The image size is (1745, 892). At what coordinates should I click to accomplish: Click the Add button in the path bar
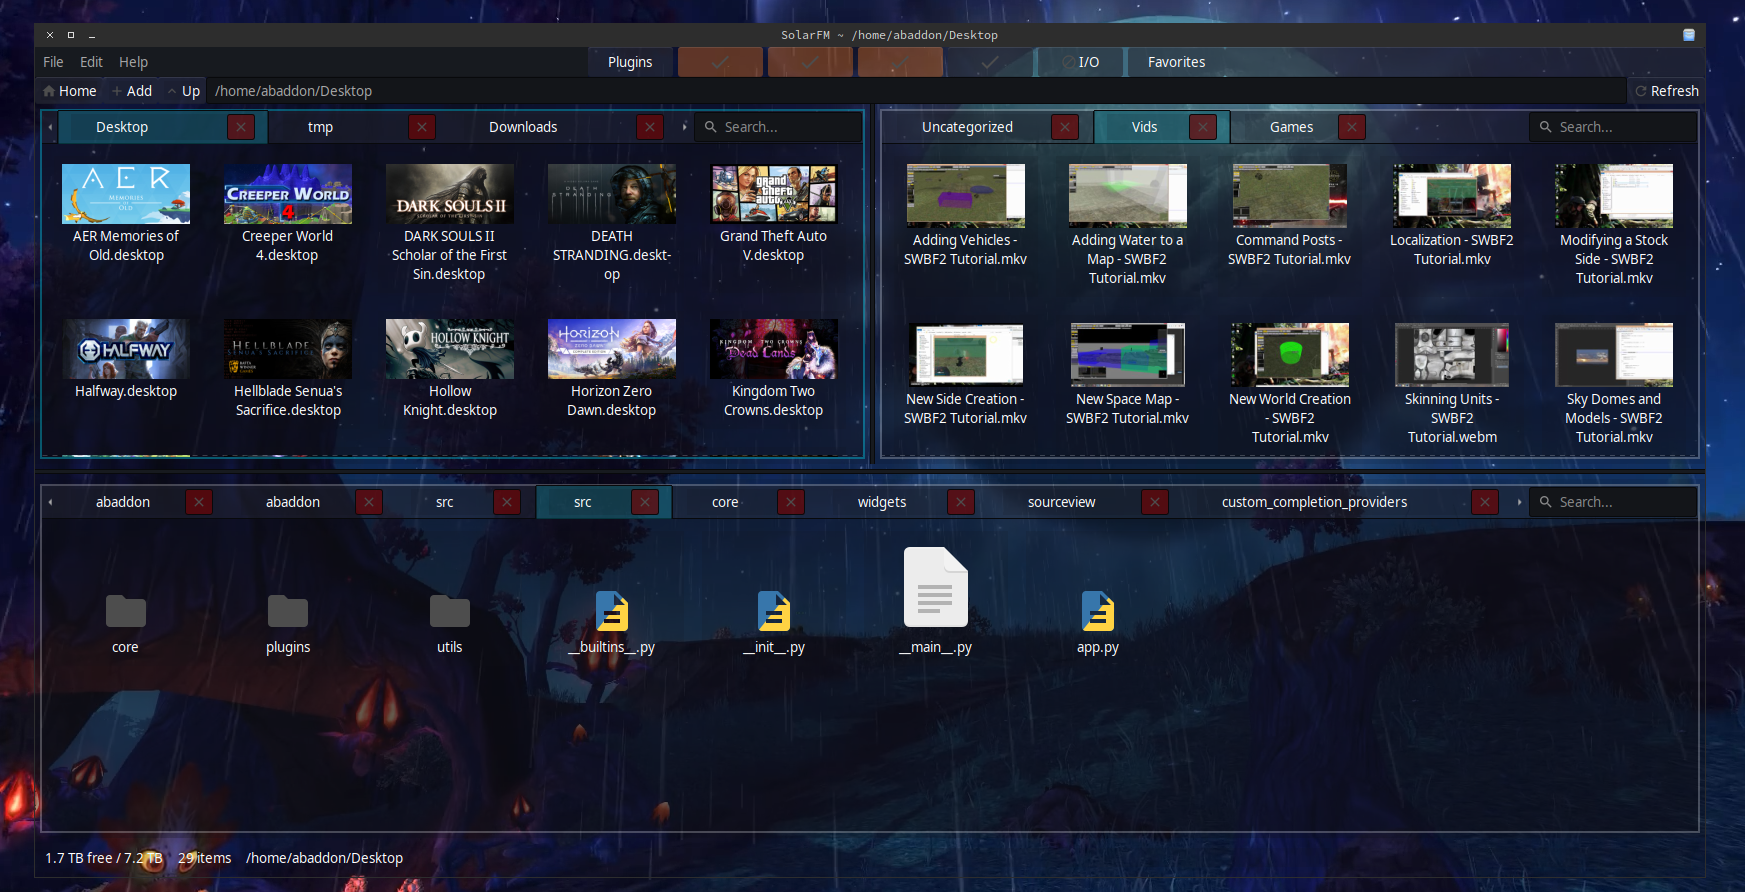(x=132, y=91)
